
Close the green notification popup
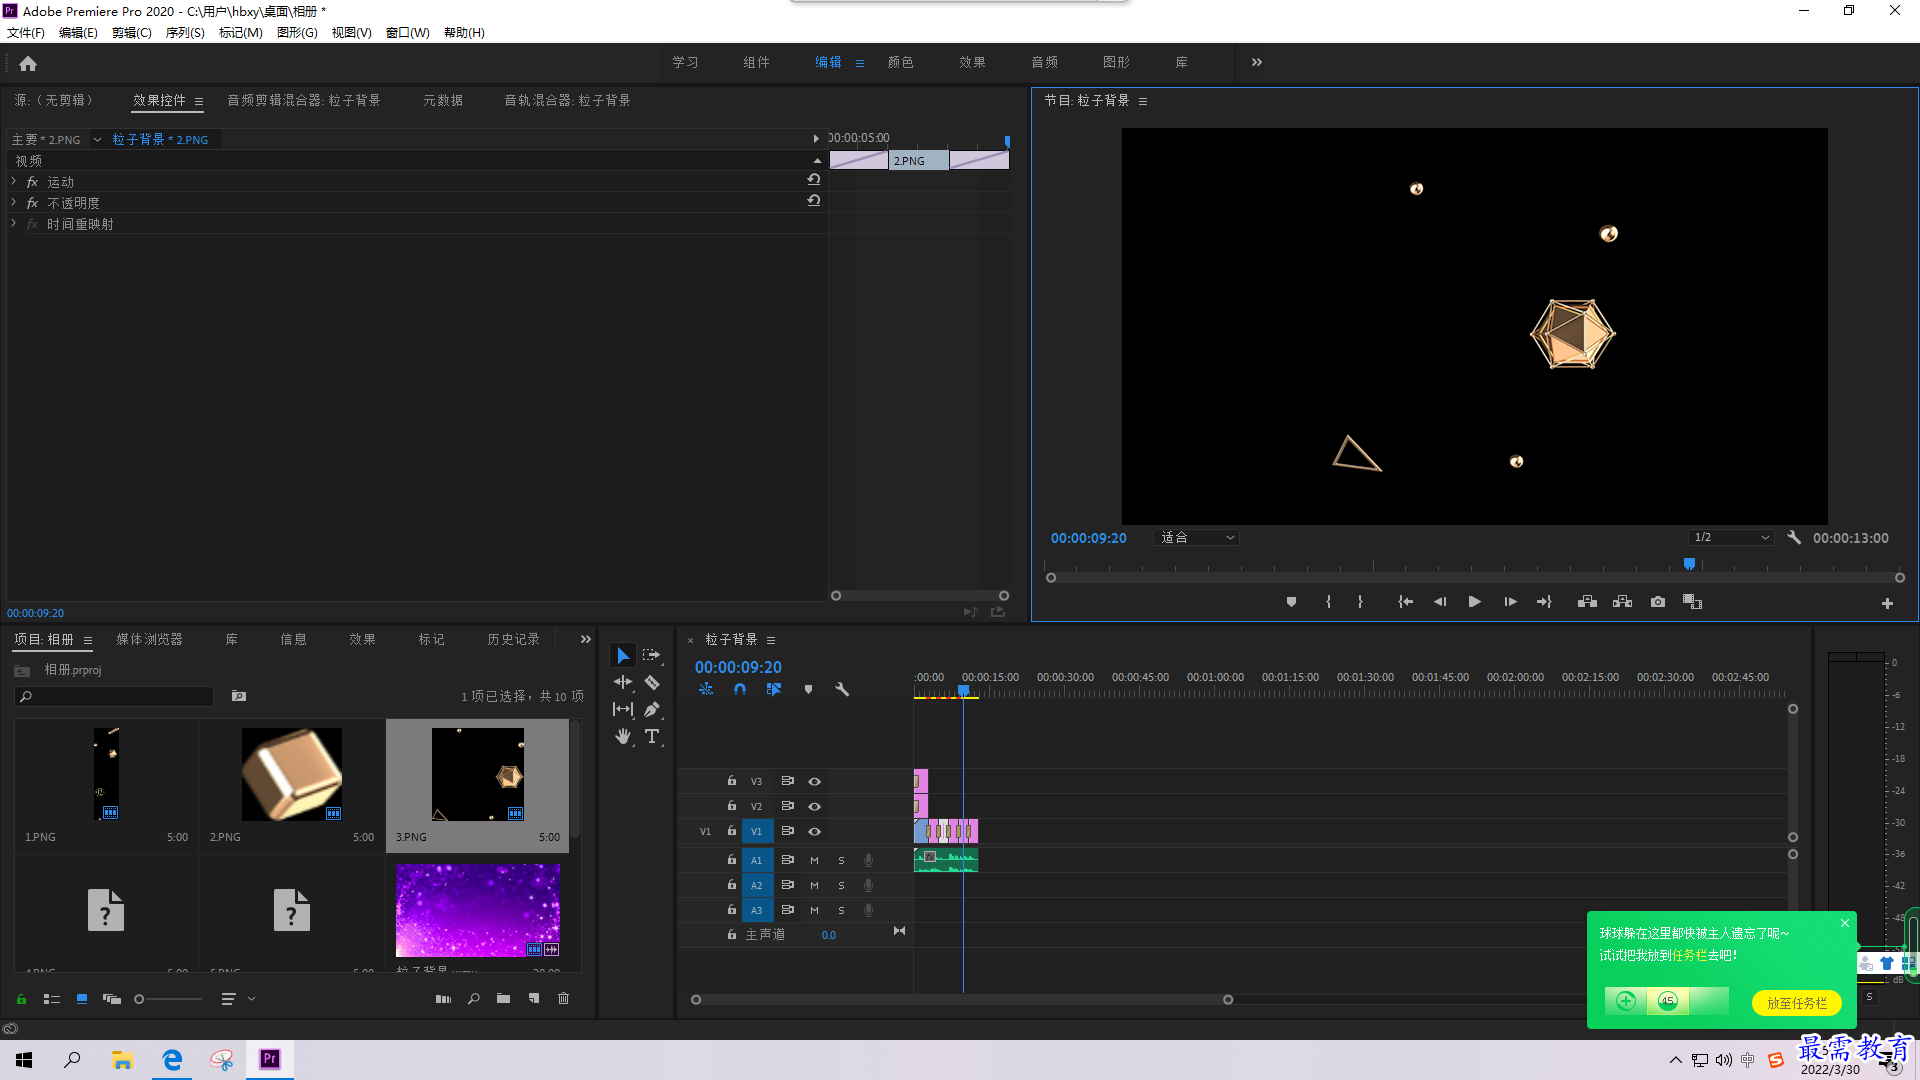coord(1845,923)
